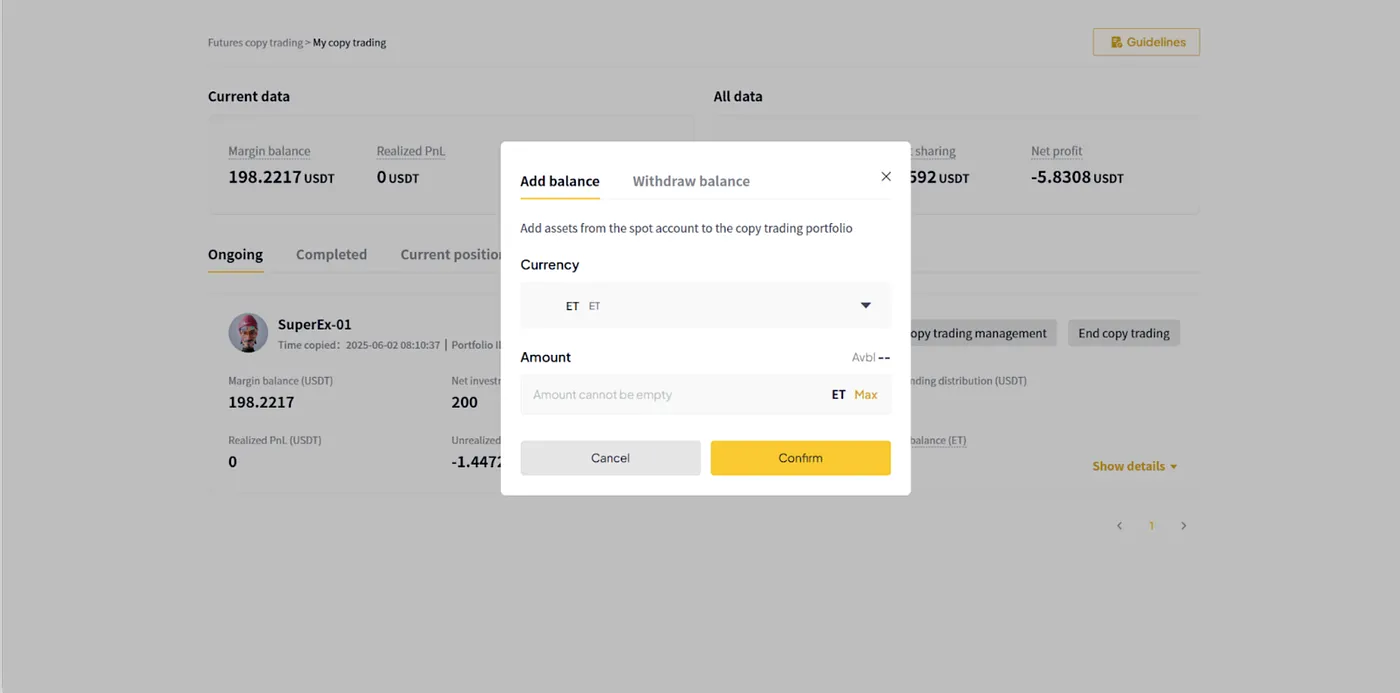The image size is (1400, 693).
Task: Cancel adding balance
Action: 610,458
